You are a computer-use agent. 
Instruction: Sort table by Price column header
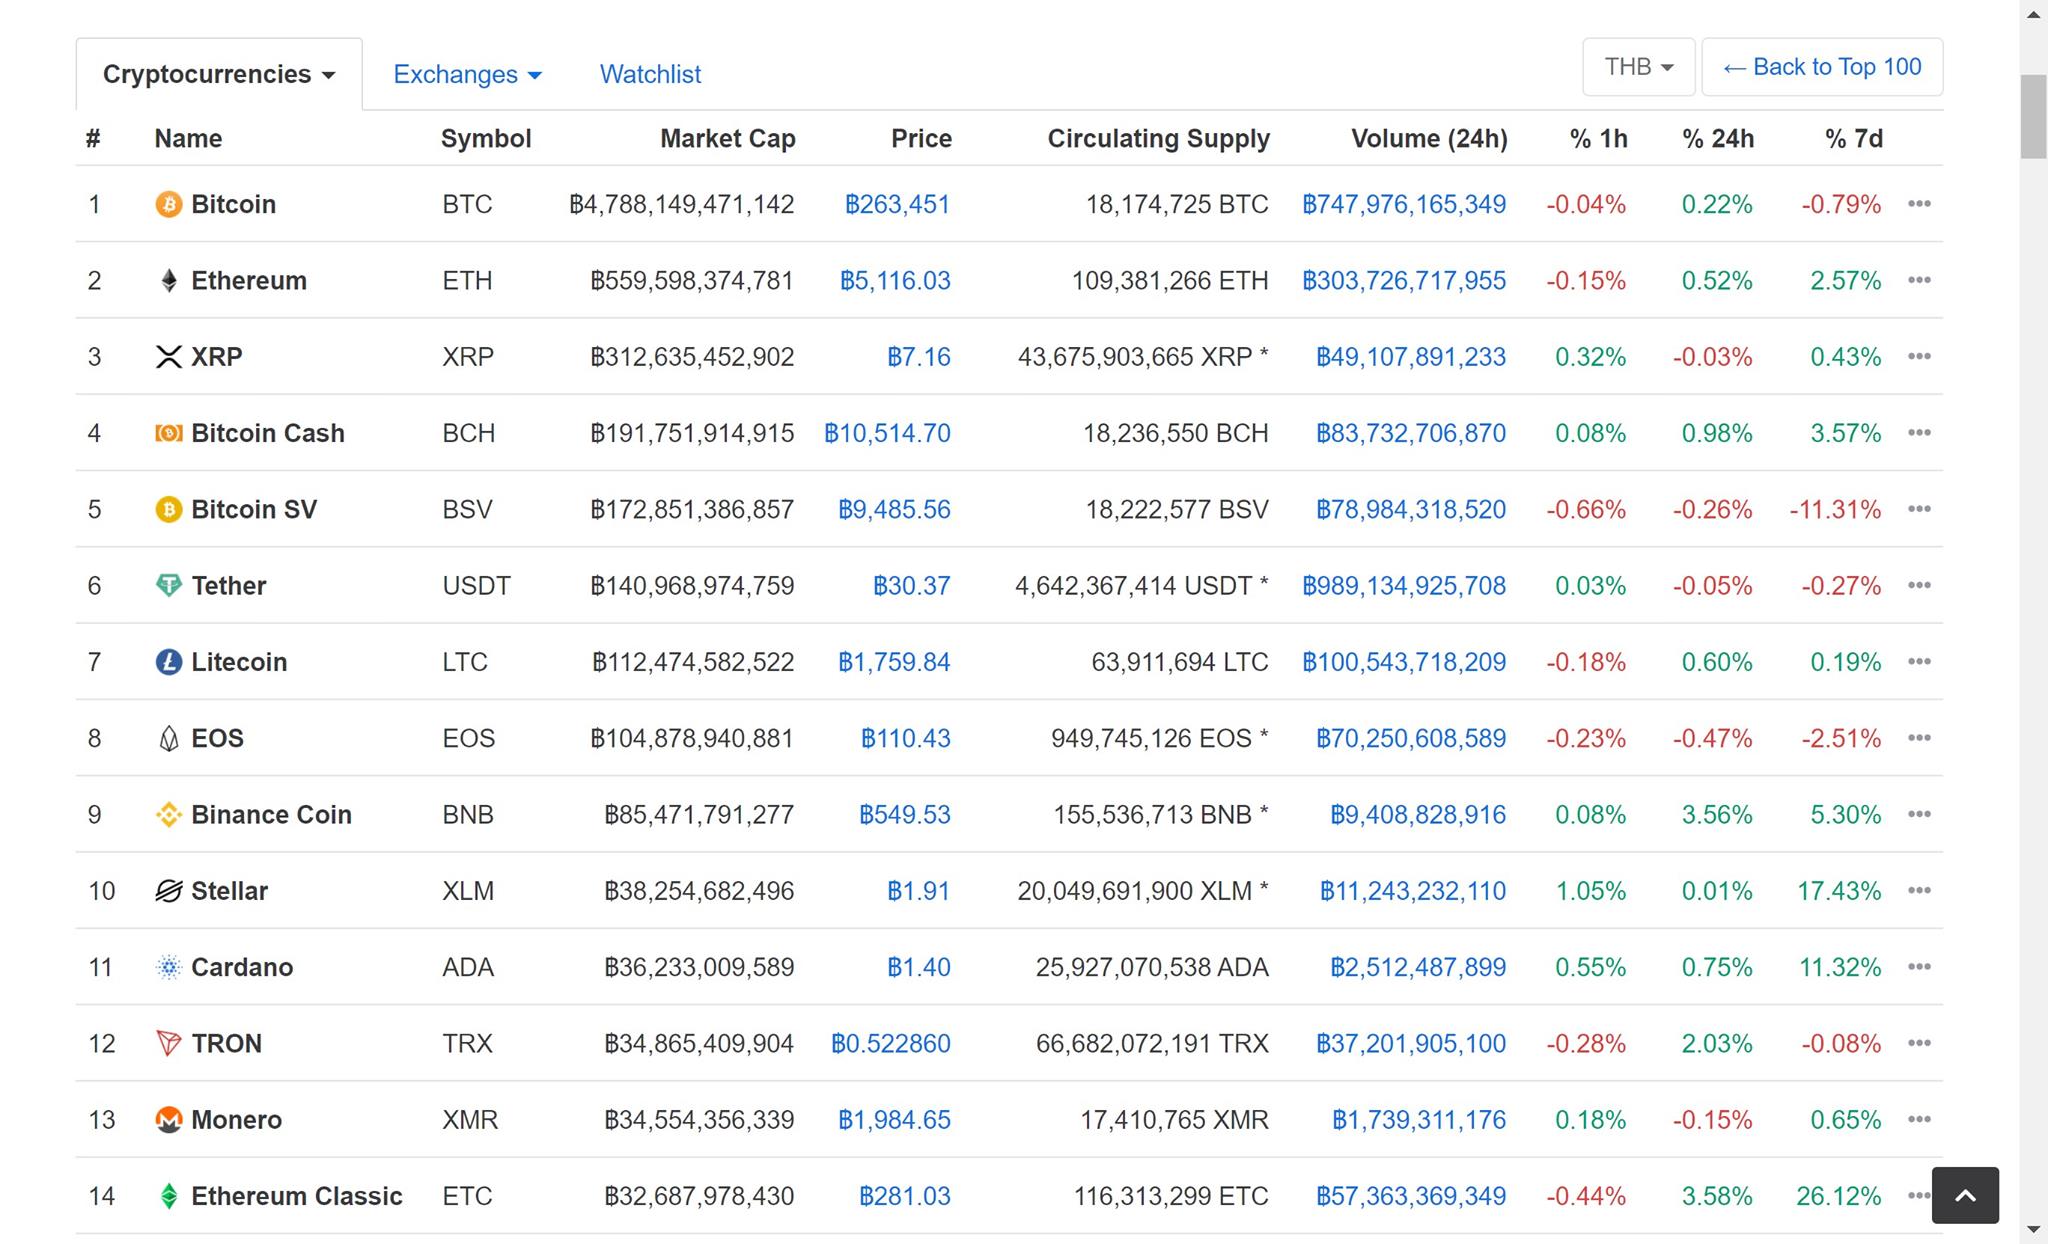[x=921, y=138]
